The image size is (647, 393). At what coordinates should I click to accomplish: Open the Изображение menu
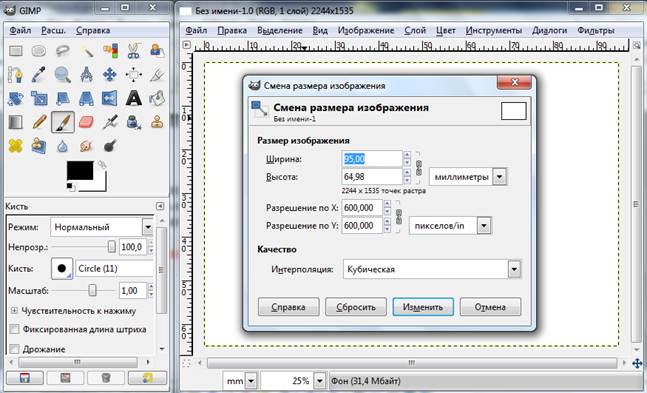click(366, 31)
